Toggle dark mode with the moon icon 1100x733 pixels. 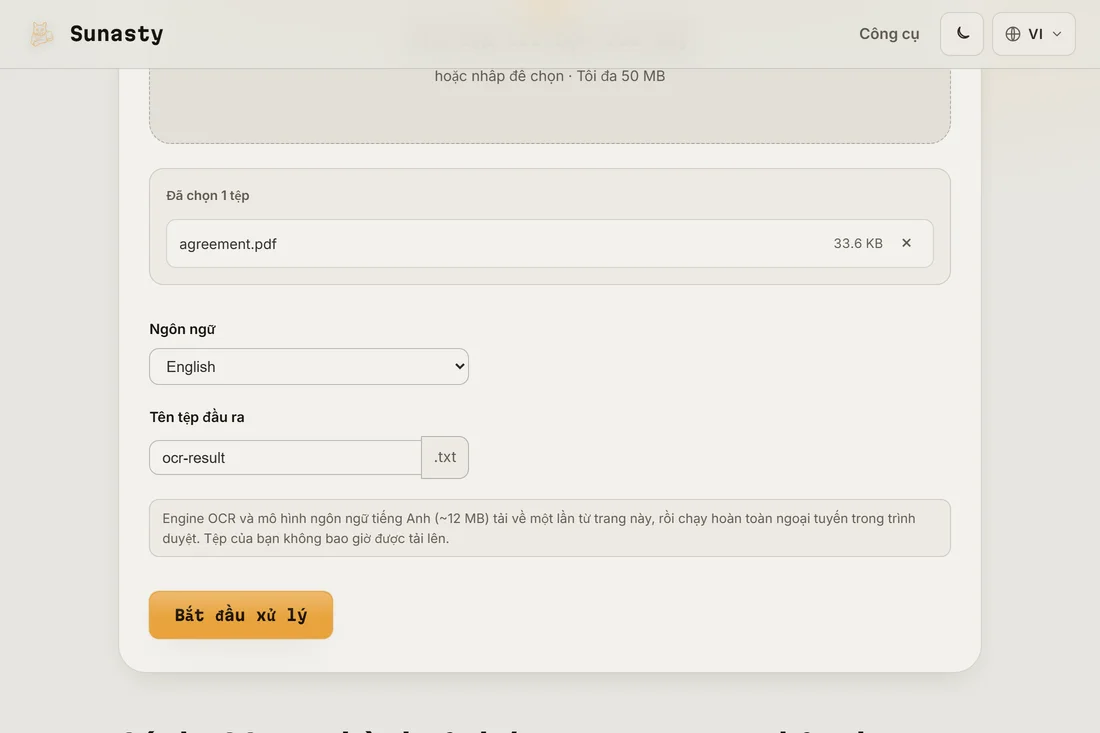962,34
